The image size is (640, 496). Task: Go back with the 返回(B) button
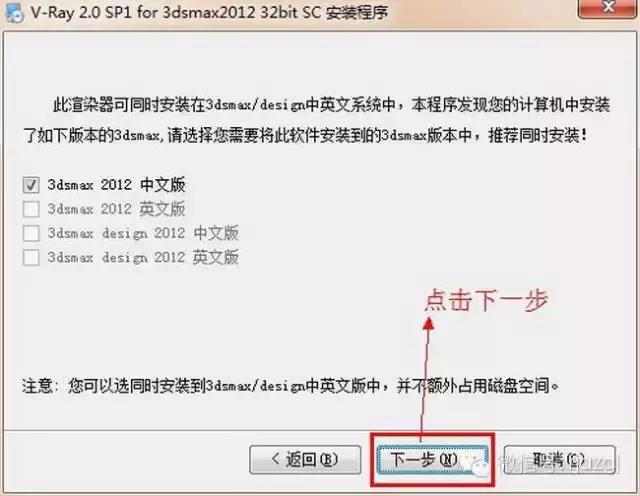305,460
